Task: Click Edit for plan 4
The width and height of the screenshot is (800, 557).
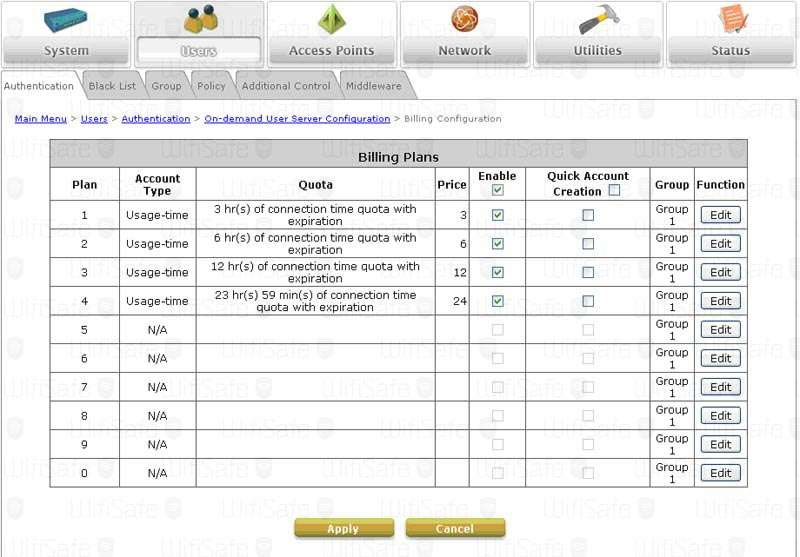Action: coord(720,301)
